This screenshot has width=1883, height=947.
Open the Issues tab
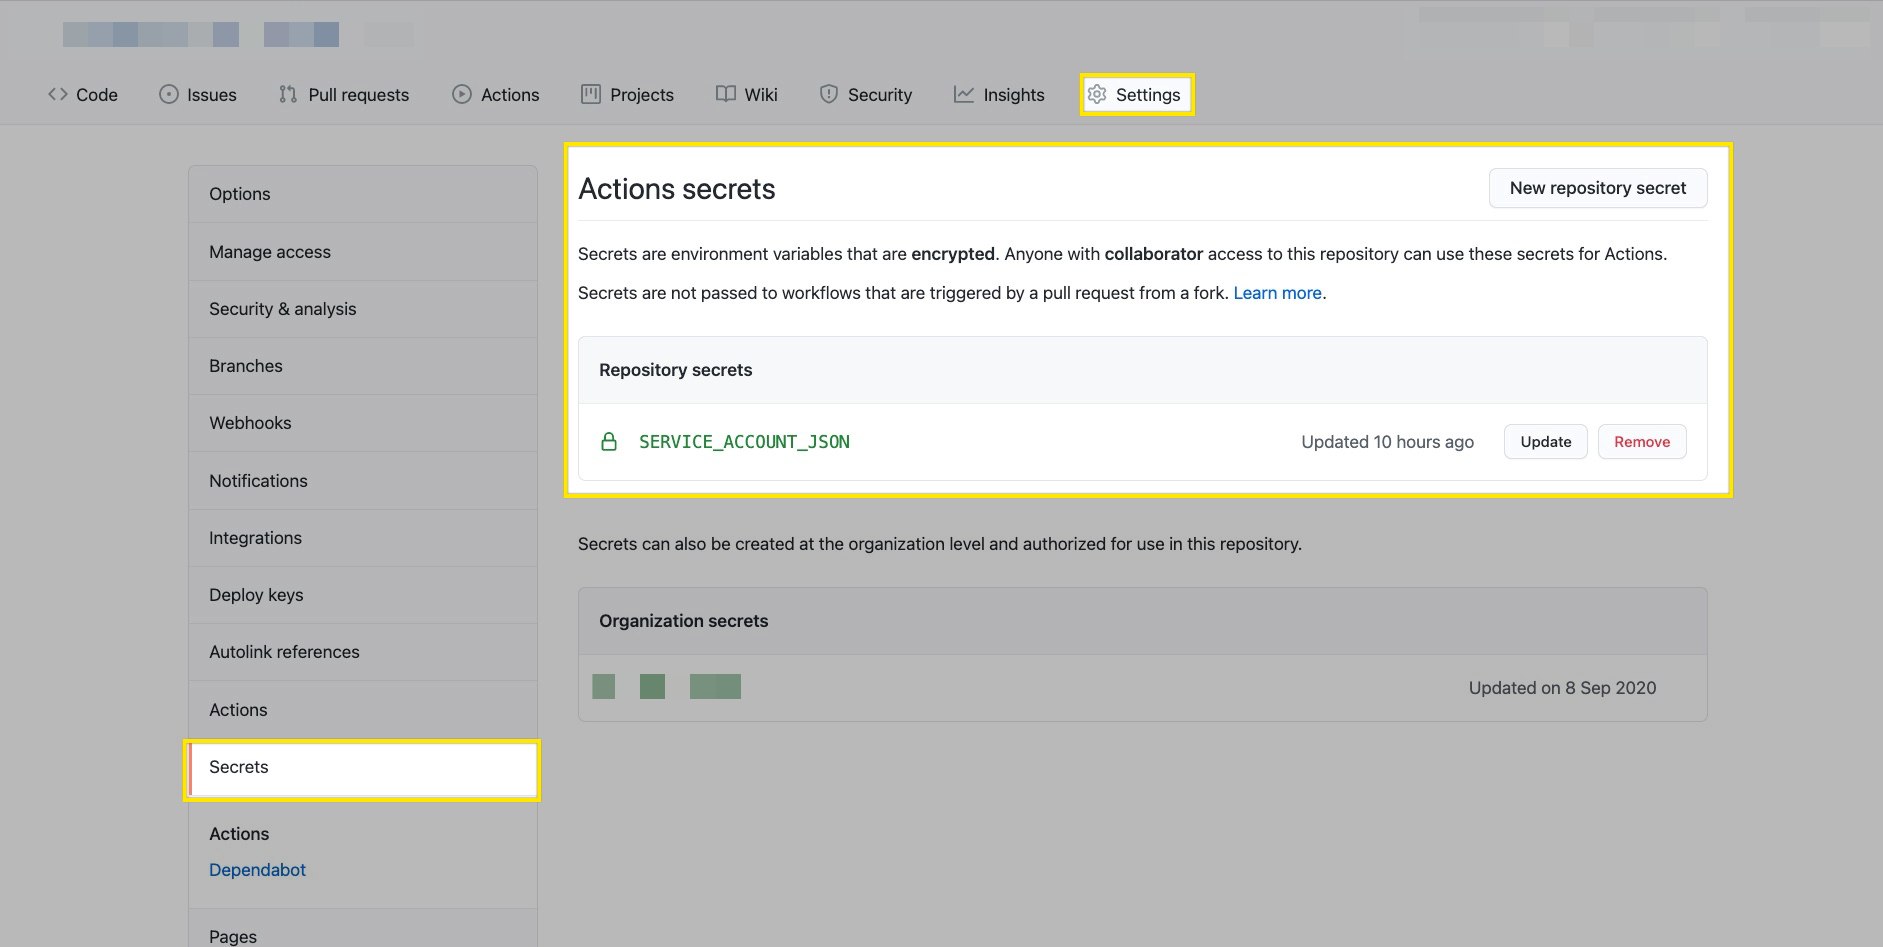tap(198, 94)
